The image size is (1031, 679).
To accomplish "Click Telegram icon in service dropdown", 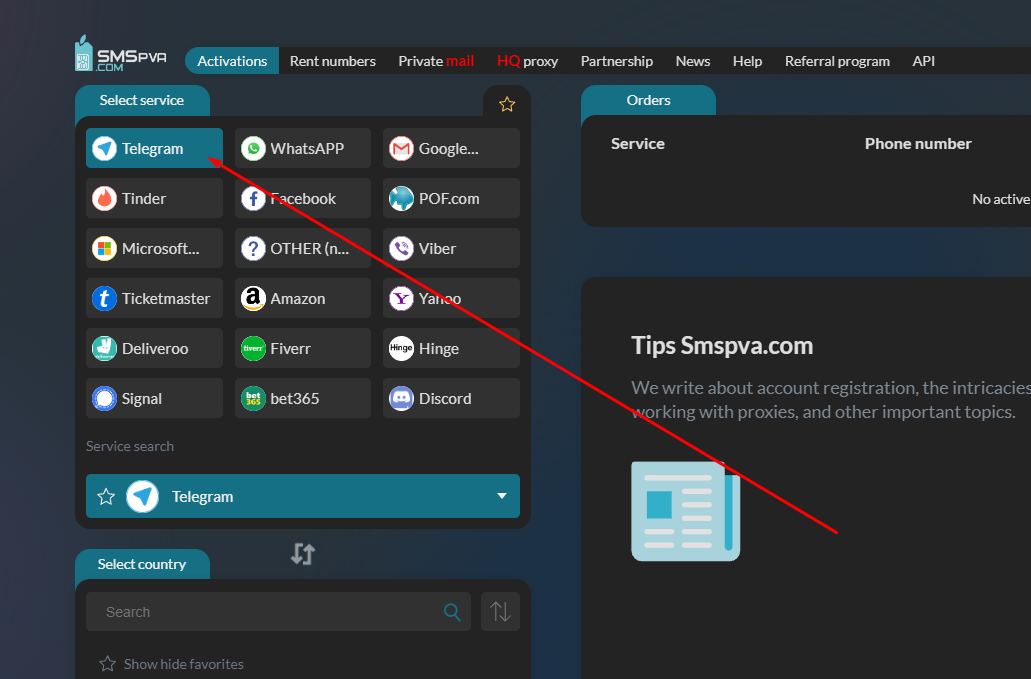I will 143,496.
